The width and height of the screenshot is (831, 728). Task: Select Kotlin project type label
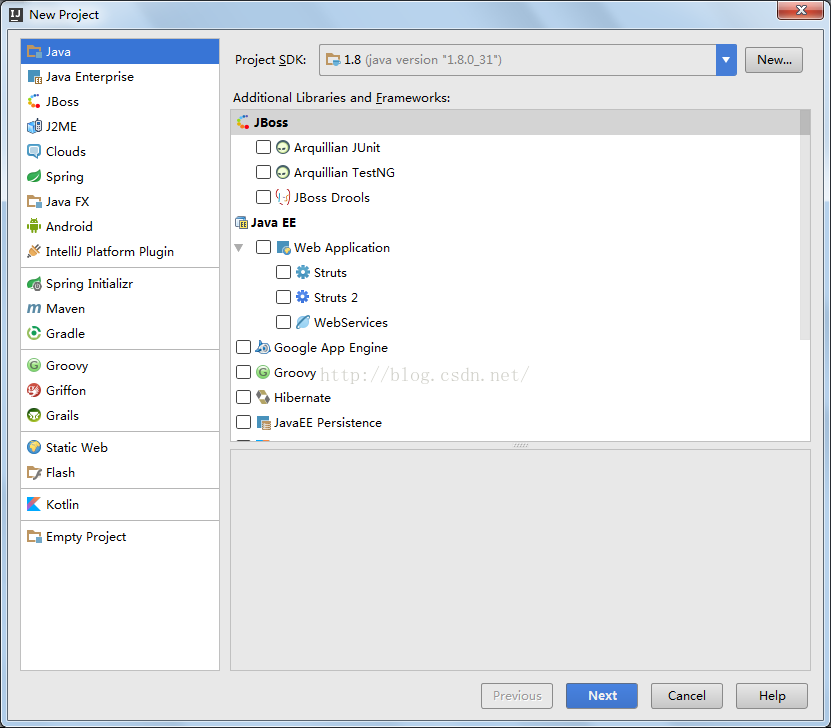[x=63, y=504]
